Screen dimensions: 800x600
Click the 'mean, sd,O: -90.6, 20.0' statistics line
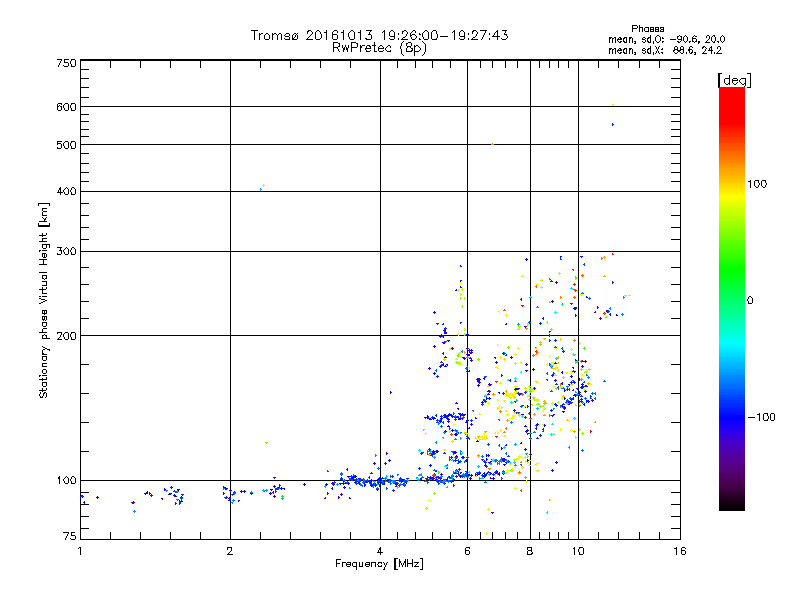point(666,39)
